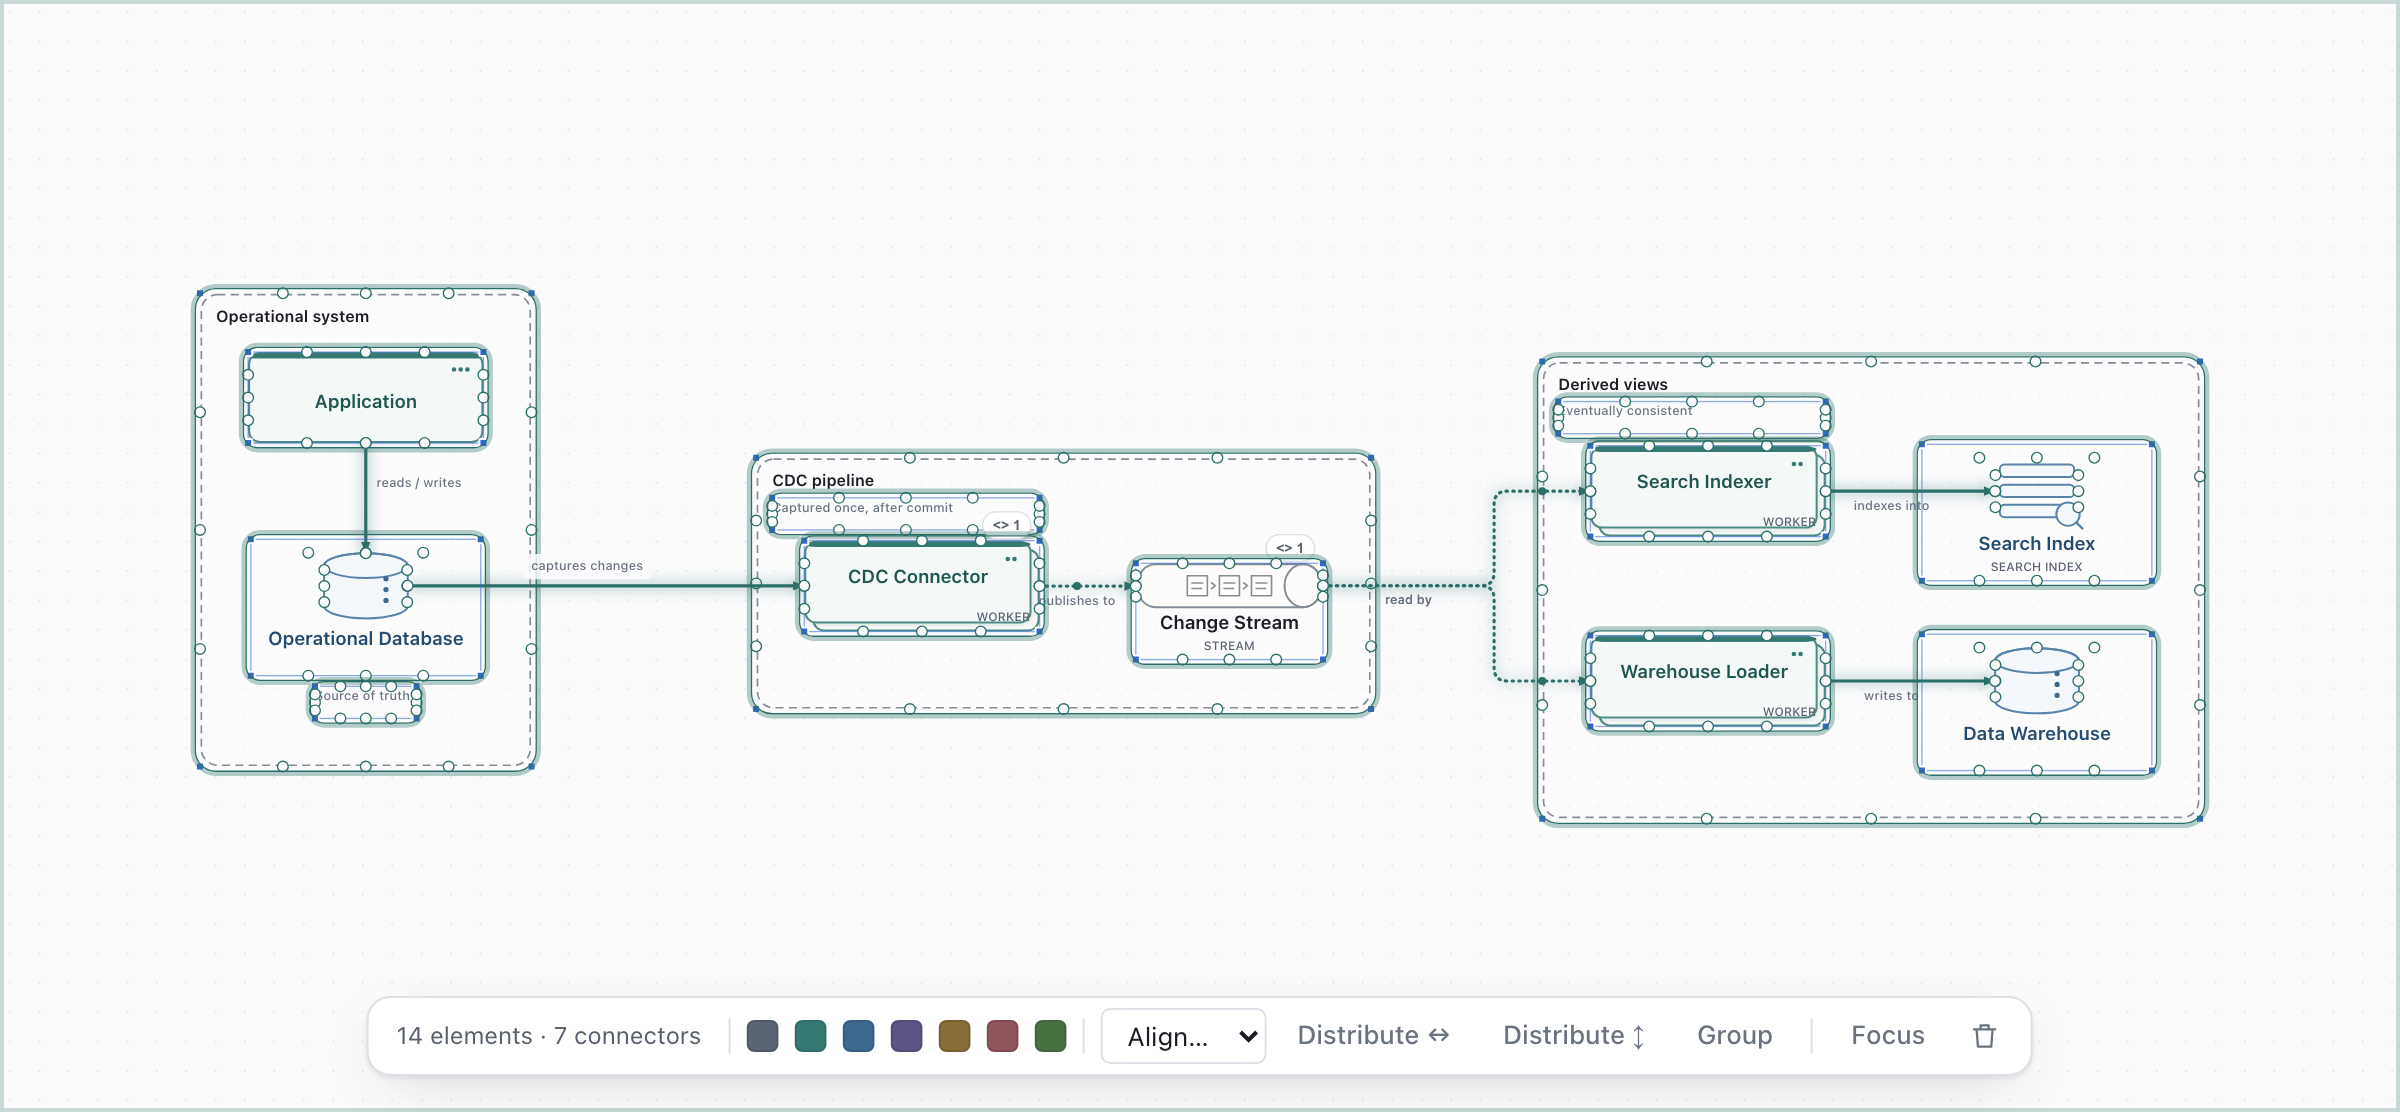The height and width of the screenshot is (1112, 2400).
Task: Apply the green color swatch
Action: tap(1050, 1036)
